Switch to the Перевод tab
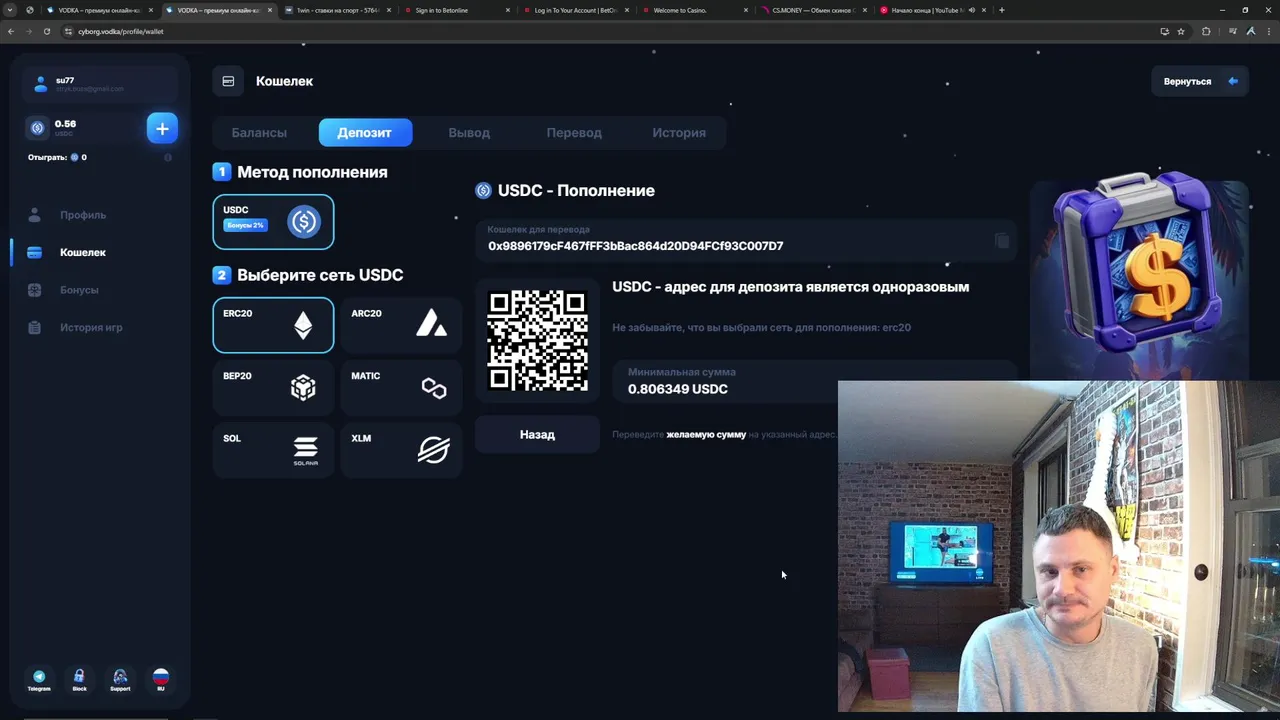The height and width of the screenshot is (720, 1280). 574,133
